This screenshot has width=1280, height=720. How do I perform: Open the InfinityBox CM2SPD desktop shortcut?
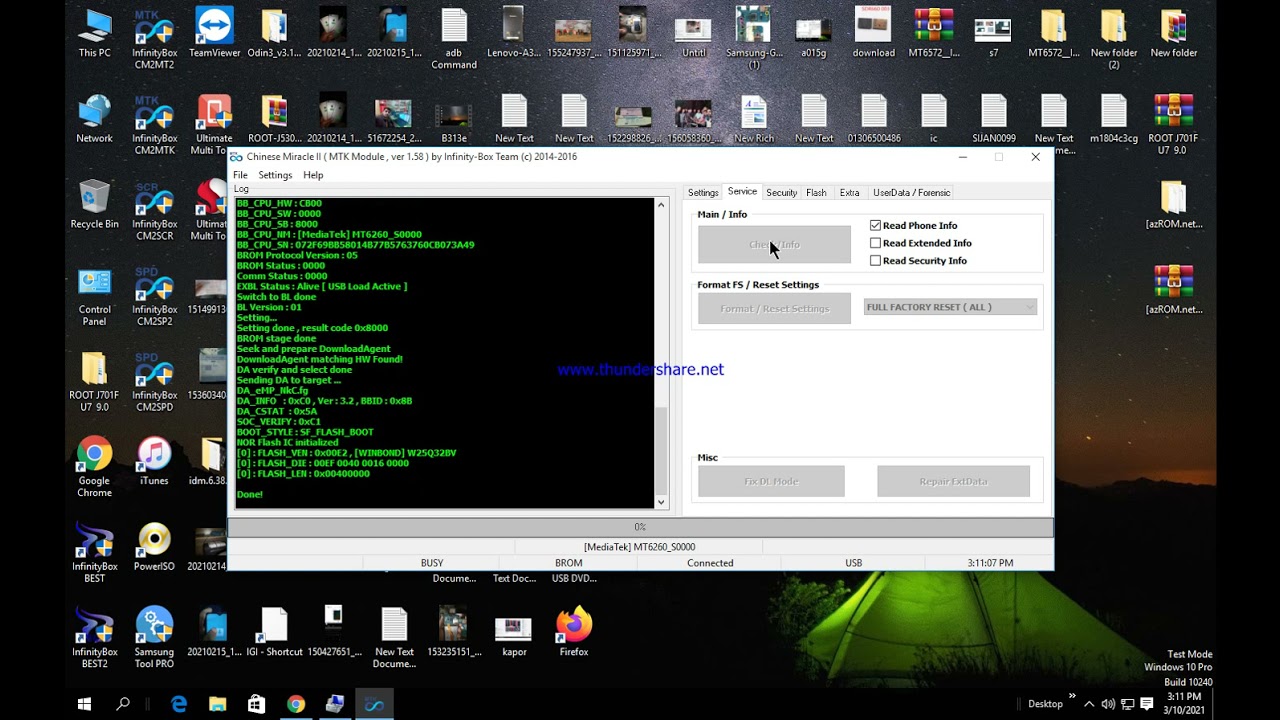(x=154, y=382)
